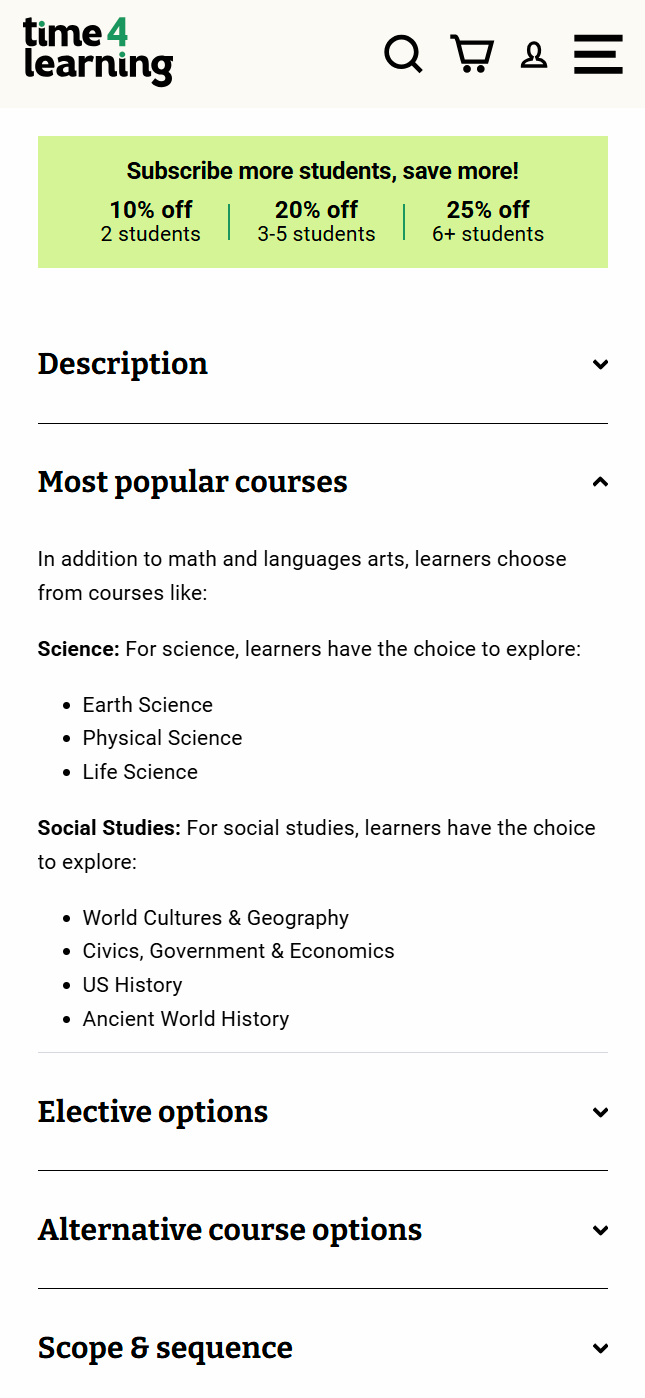Click the account profile icon
Screen dimensions: 645x1398
534,55
